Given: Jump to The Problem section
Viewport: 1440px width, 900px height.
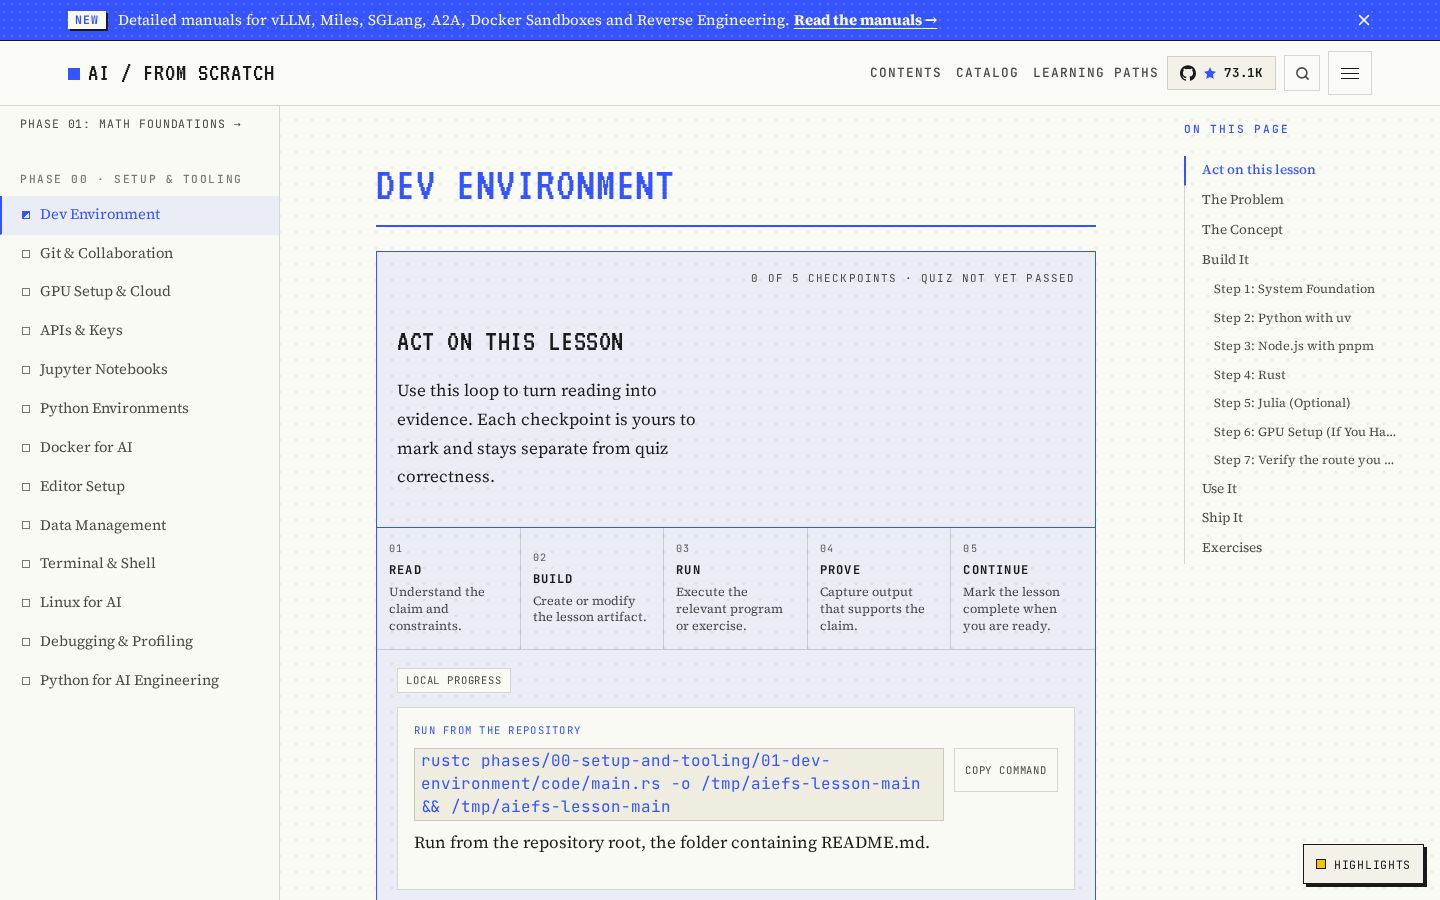Looking at the screenshot, I should (1242, 200).
